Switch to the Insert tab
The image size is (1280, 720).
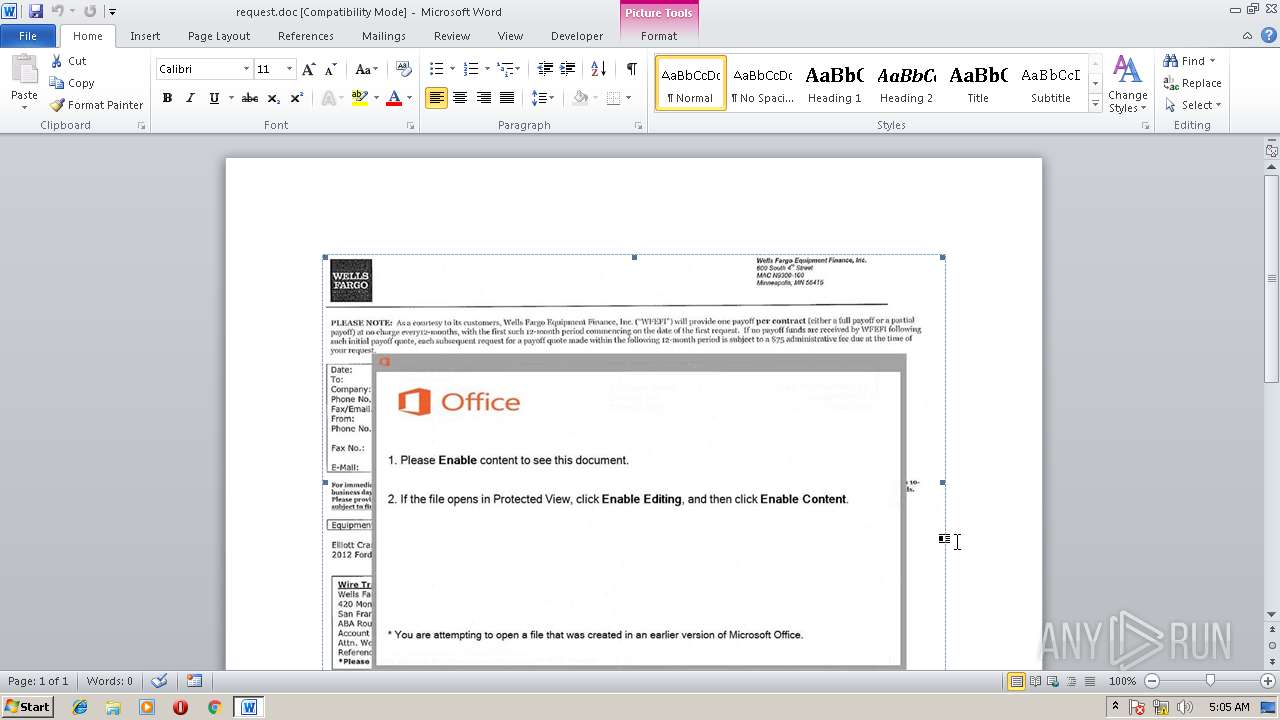click(x=145, y=36)
